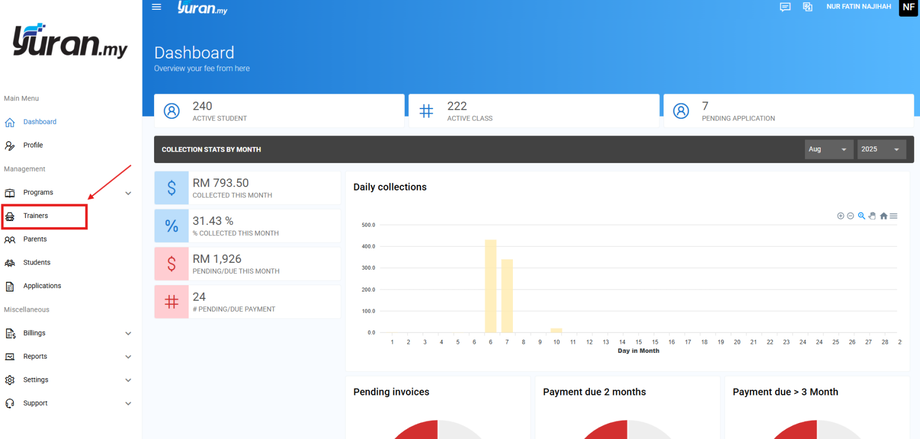Image resolution: width=920 pixels, height=439 pixels.
Task: Click chart zoom in plus icon
Action: click(840, 216)
